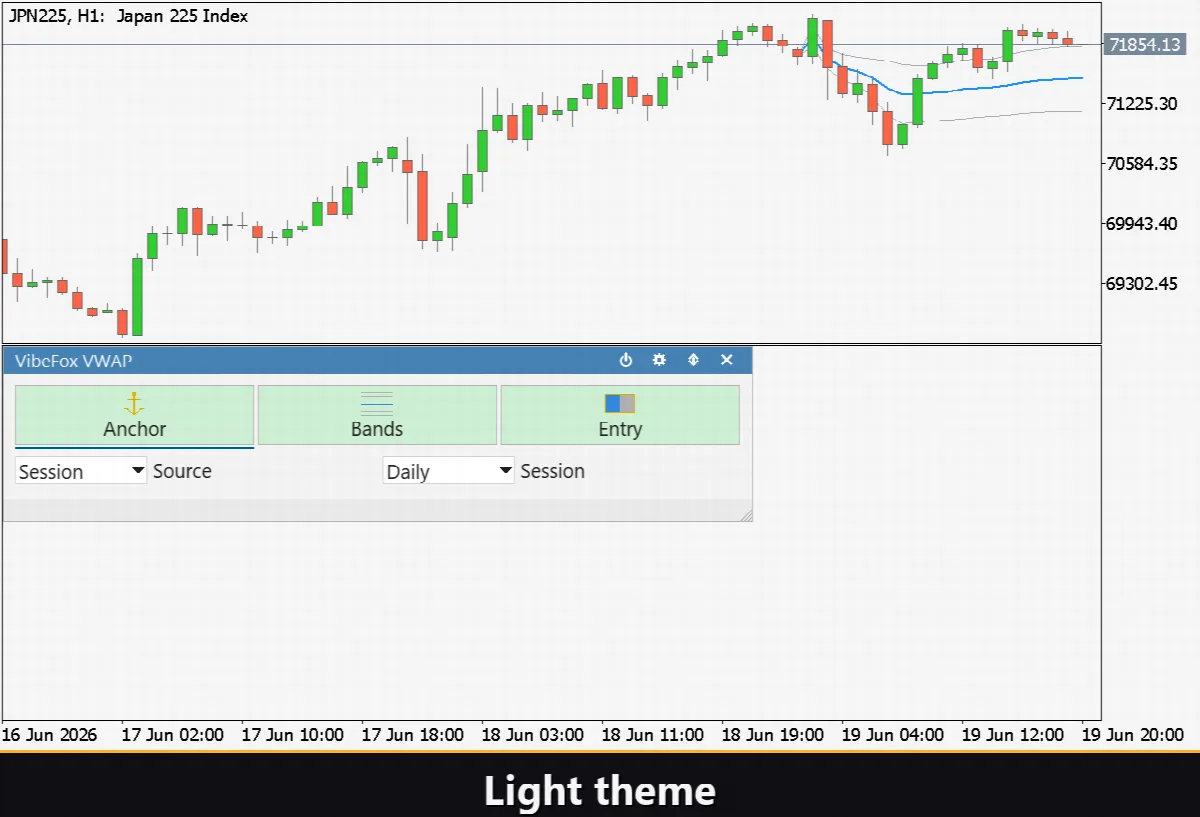Image resolution: width=1200 pixels, height=817 pixels.
Task: Switch to the Anchor tab
Action: pyautogui.click(x=135, y=415)
